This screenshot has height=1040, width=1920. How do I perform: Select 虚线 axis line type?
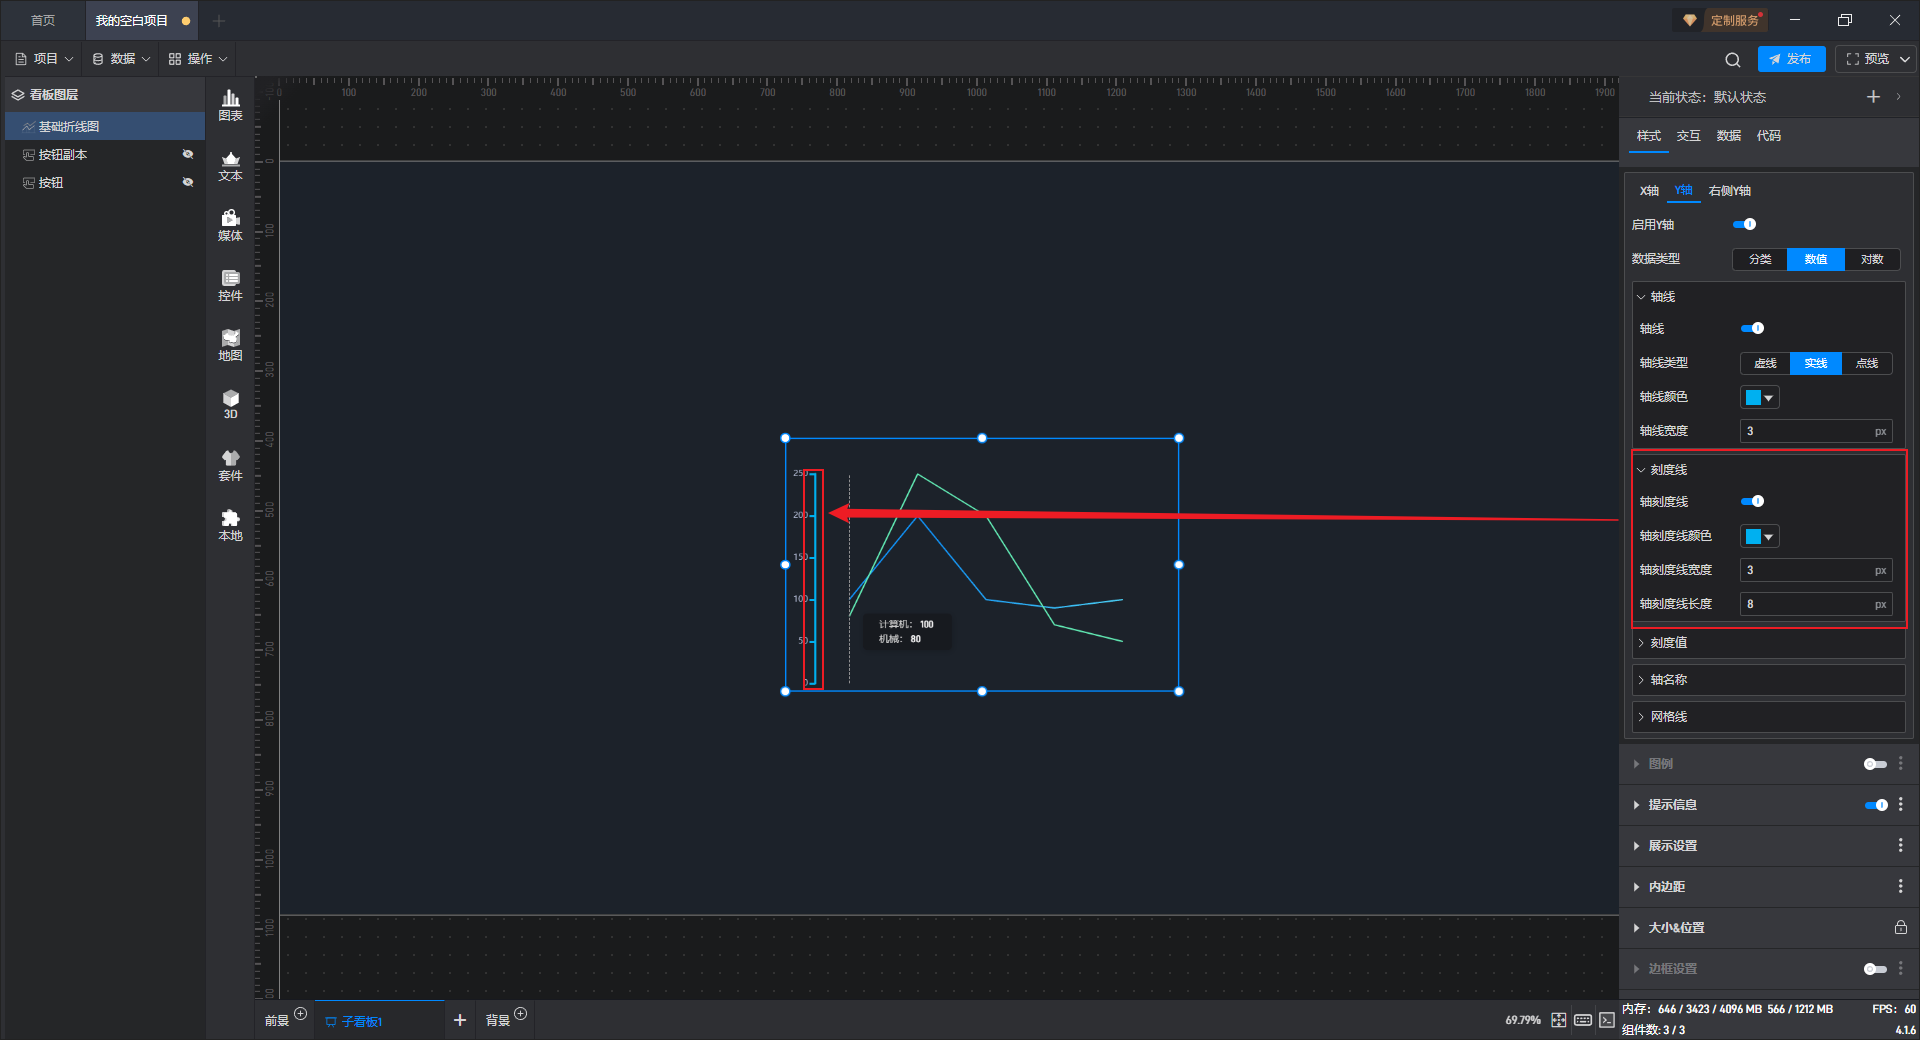coord(1765,364)
